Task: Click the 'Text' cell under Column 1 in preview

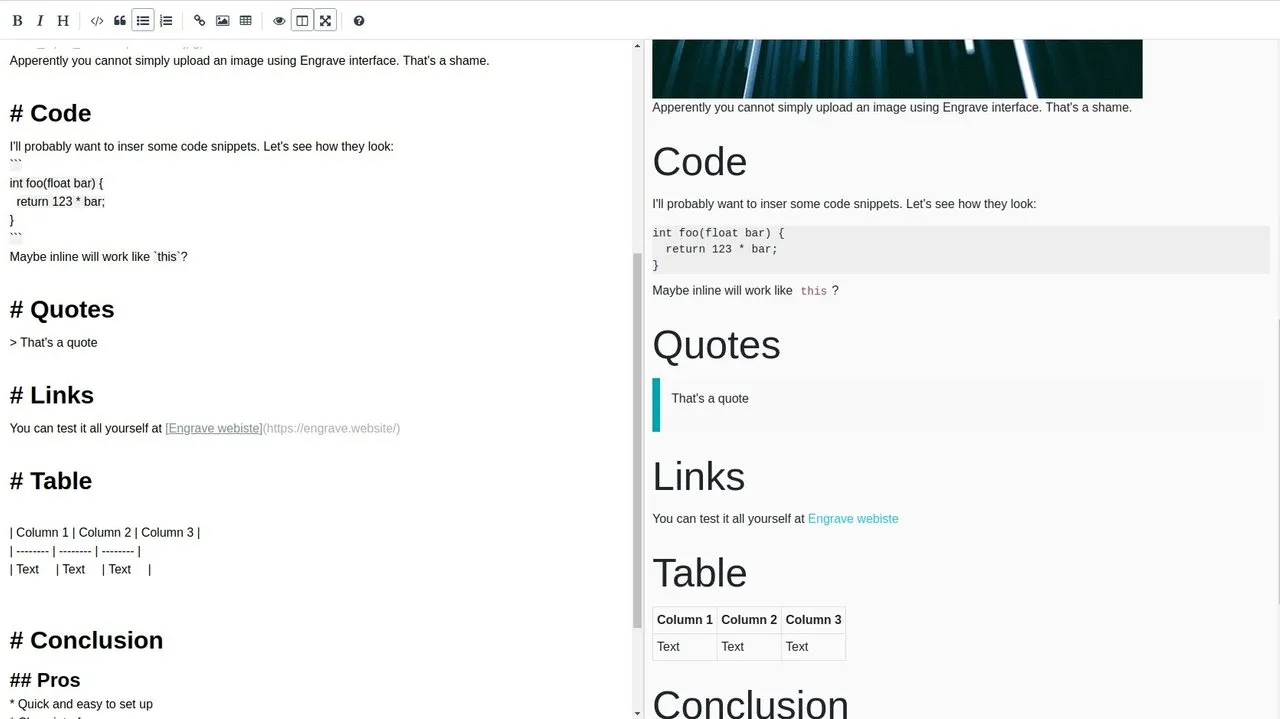Action: click(x=685, y=647)
